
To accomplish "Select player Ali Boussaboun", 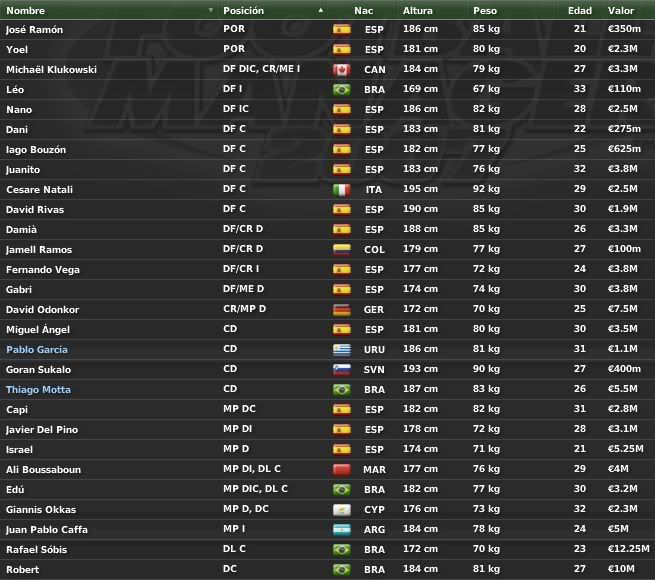I will (43, 470).
